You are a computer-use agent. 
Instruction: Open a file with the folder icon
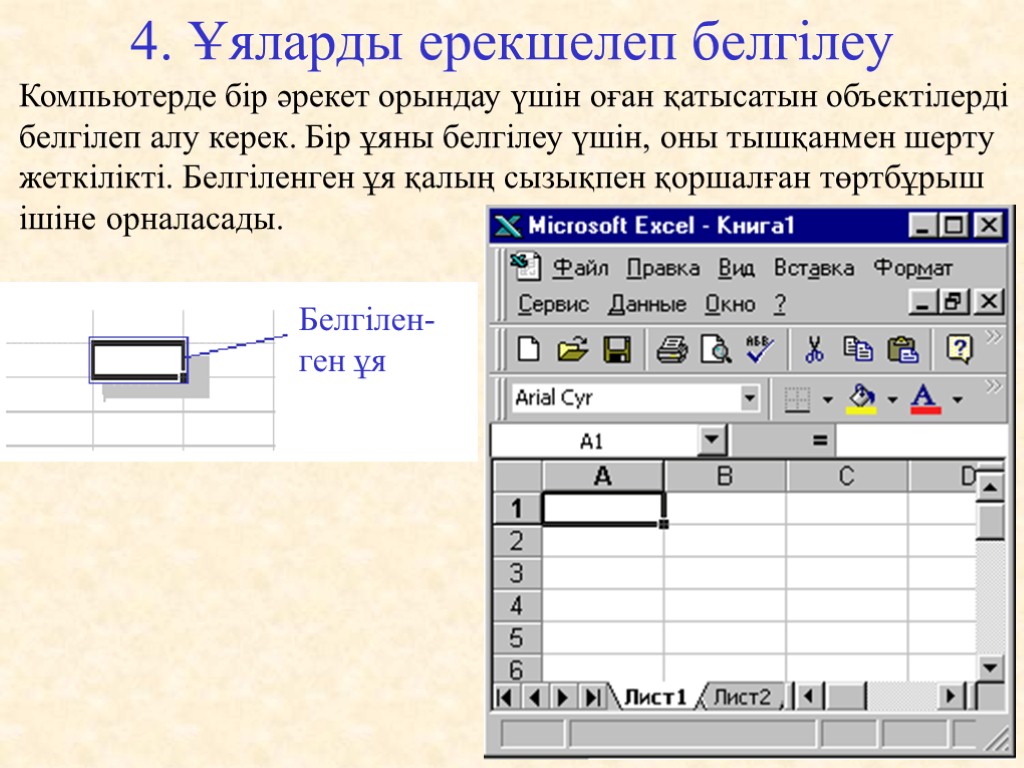click(x=573, y=349)
